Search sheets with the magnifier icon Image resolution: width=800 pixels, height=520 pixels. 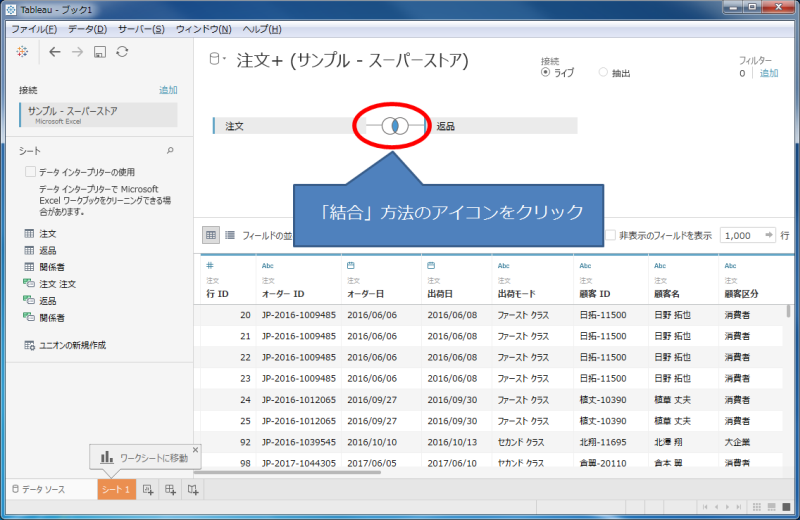[170, 151]
